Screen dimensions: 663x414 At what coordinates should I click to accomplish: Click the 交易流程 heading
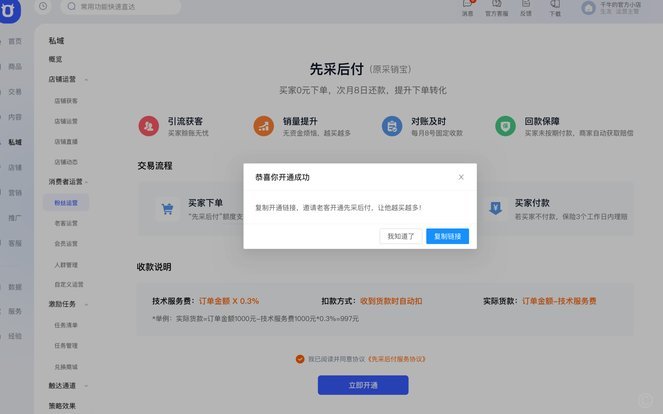click(155, 166)
